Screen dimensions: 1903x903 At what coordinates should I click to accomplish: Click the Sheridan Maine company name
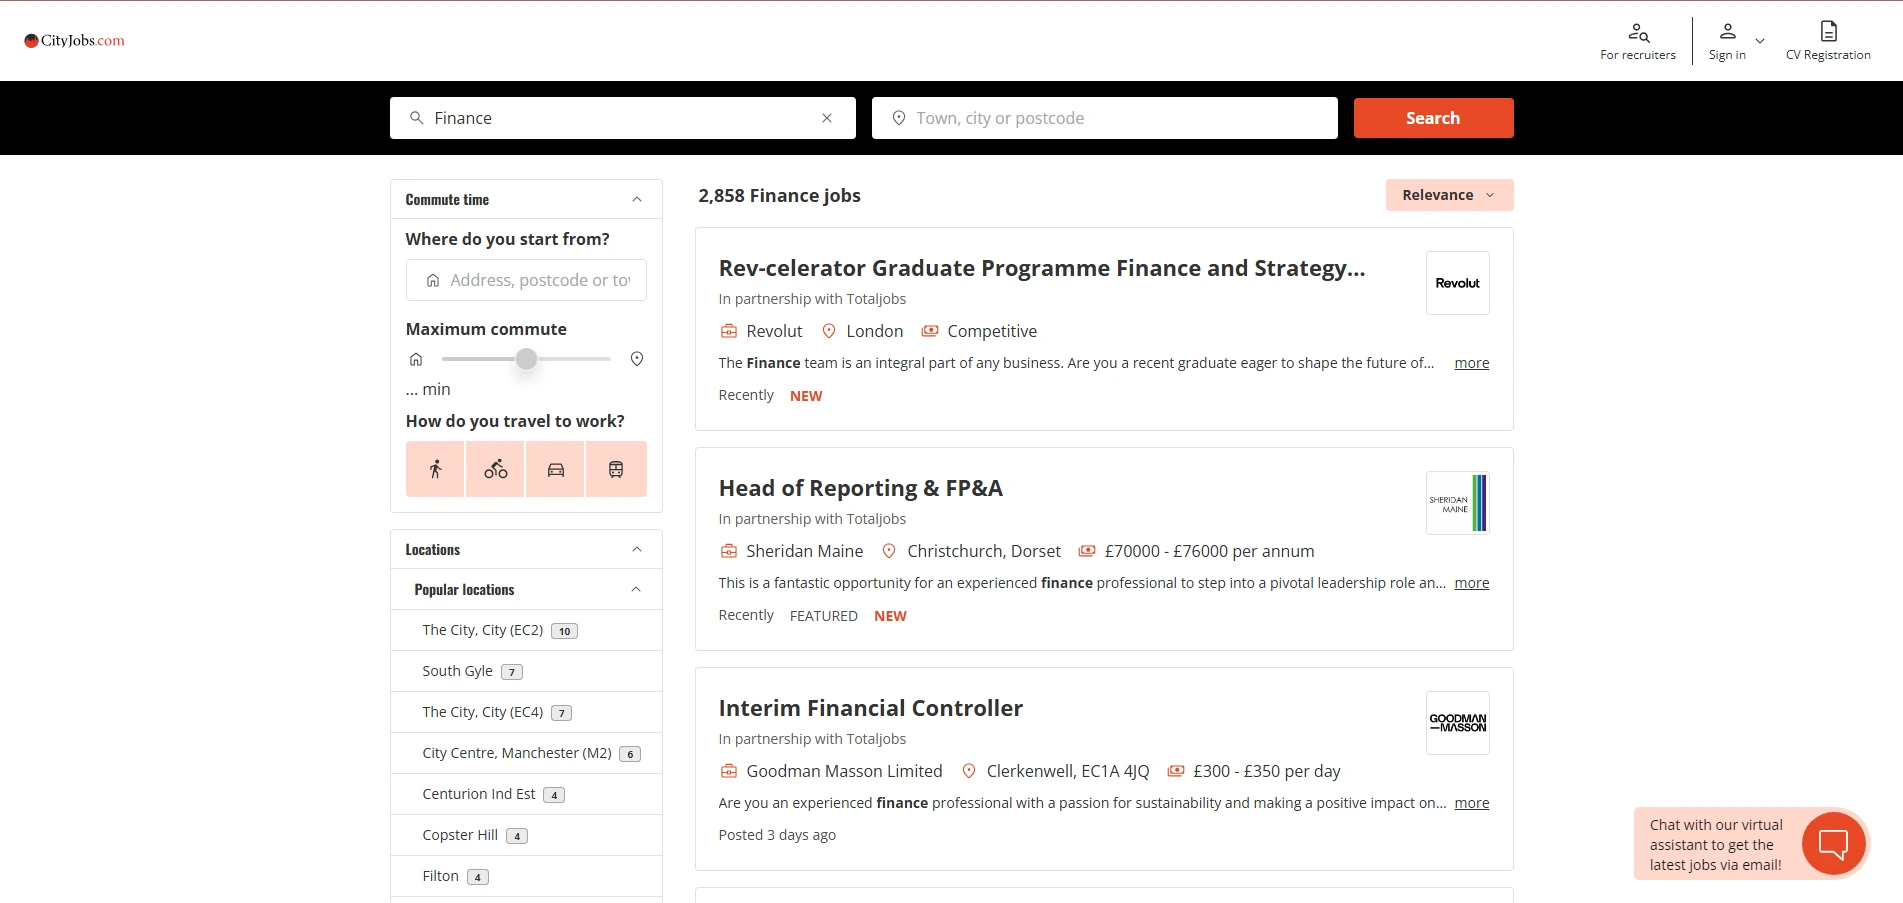point(804,551)
